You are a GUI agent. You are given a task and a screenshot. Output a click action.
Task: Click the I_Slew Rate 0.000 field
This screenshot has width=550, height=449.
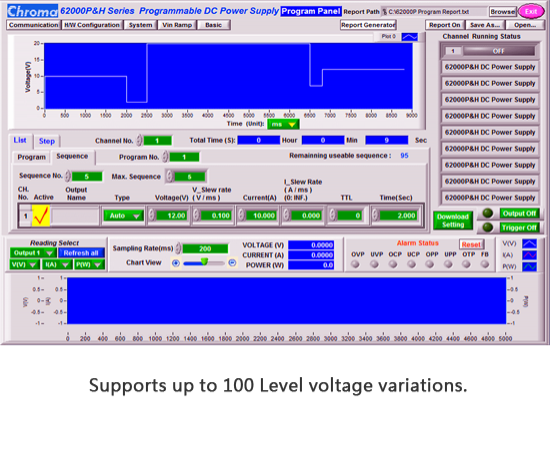click(305, 215)
